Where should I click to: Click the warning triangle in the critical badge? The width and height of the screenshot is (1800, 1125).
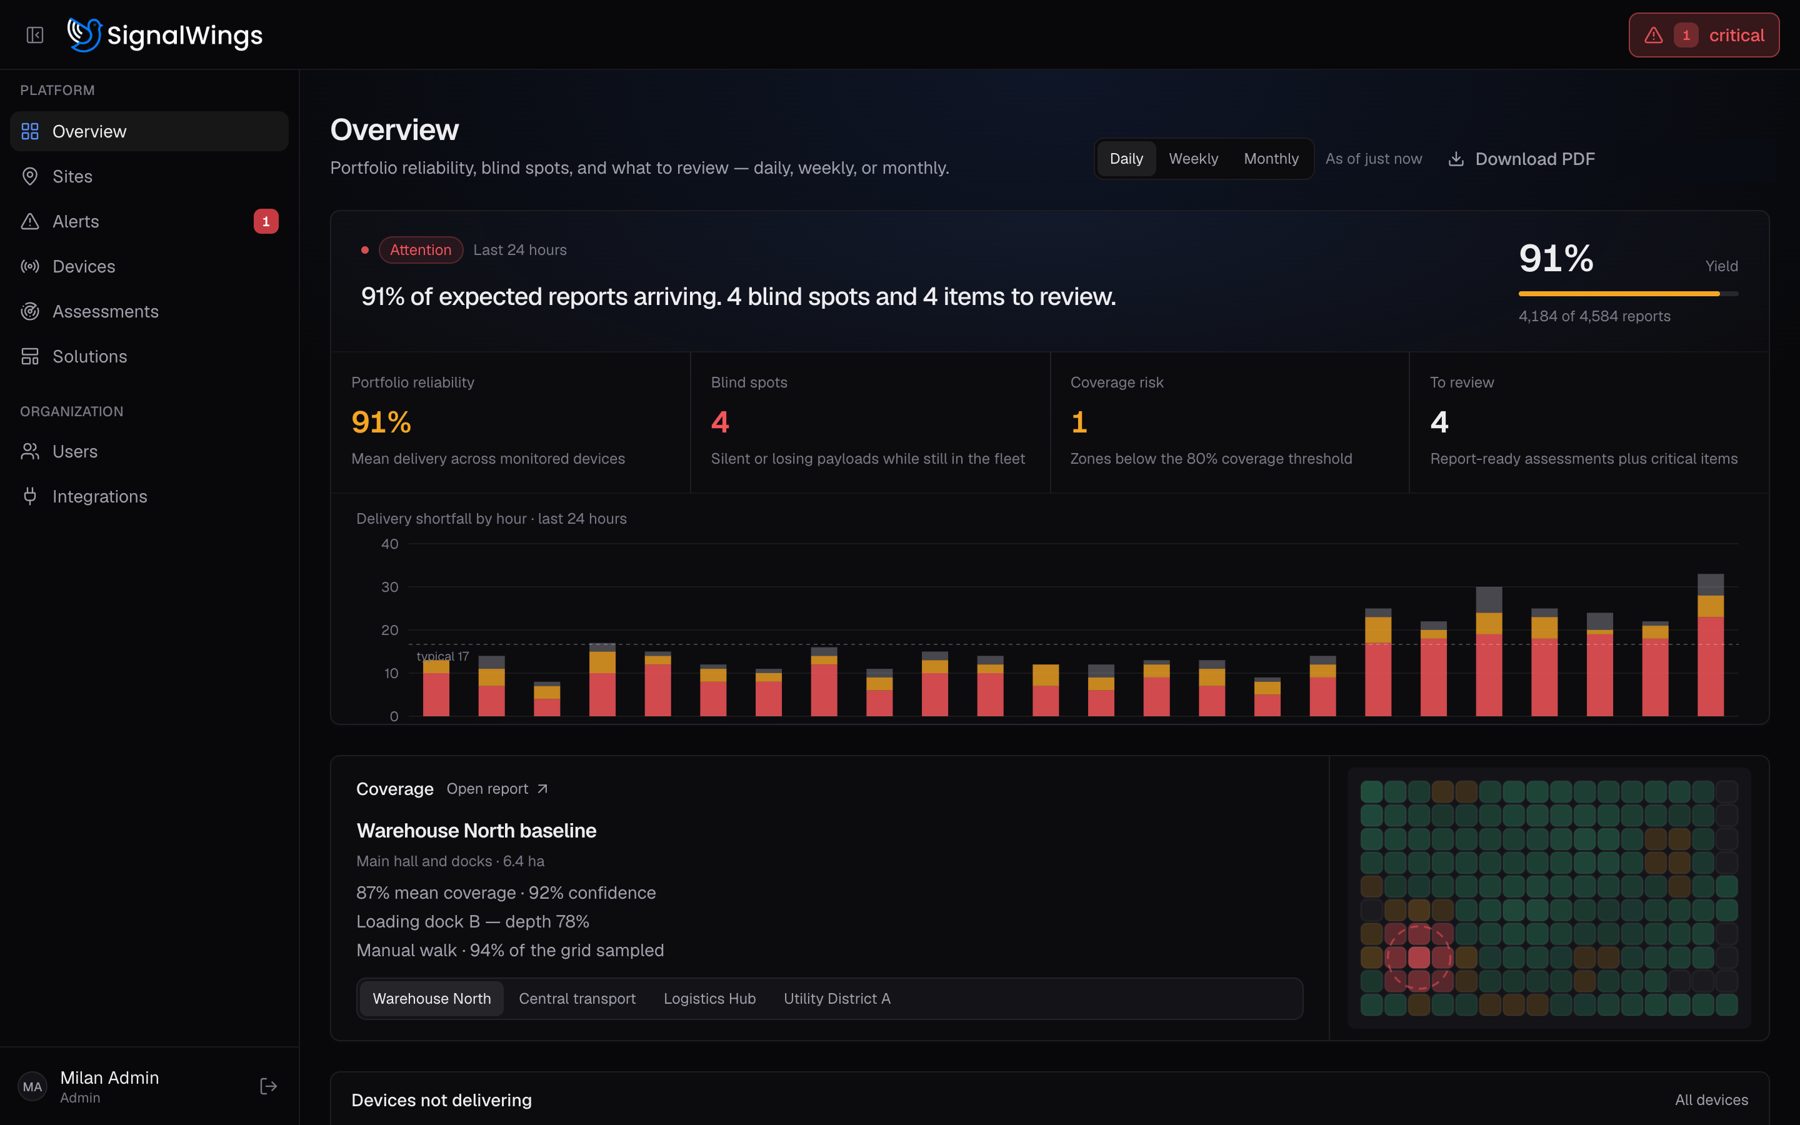1654,35
